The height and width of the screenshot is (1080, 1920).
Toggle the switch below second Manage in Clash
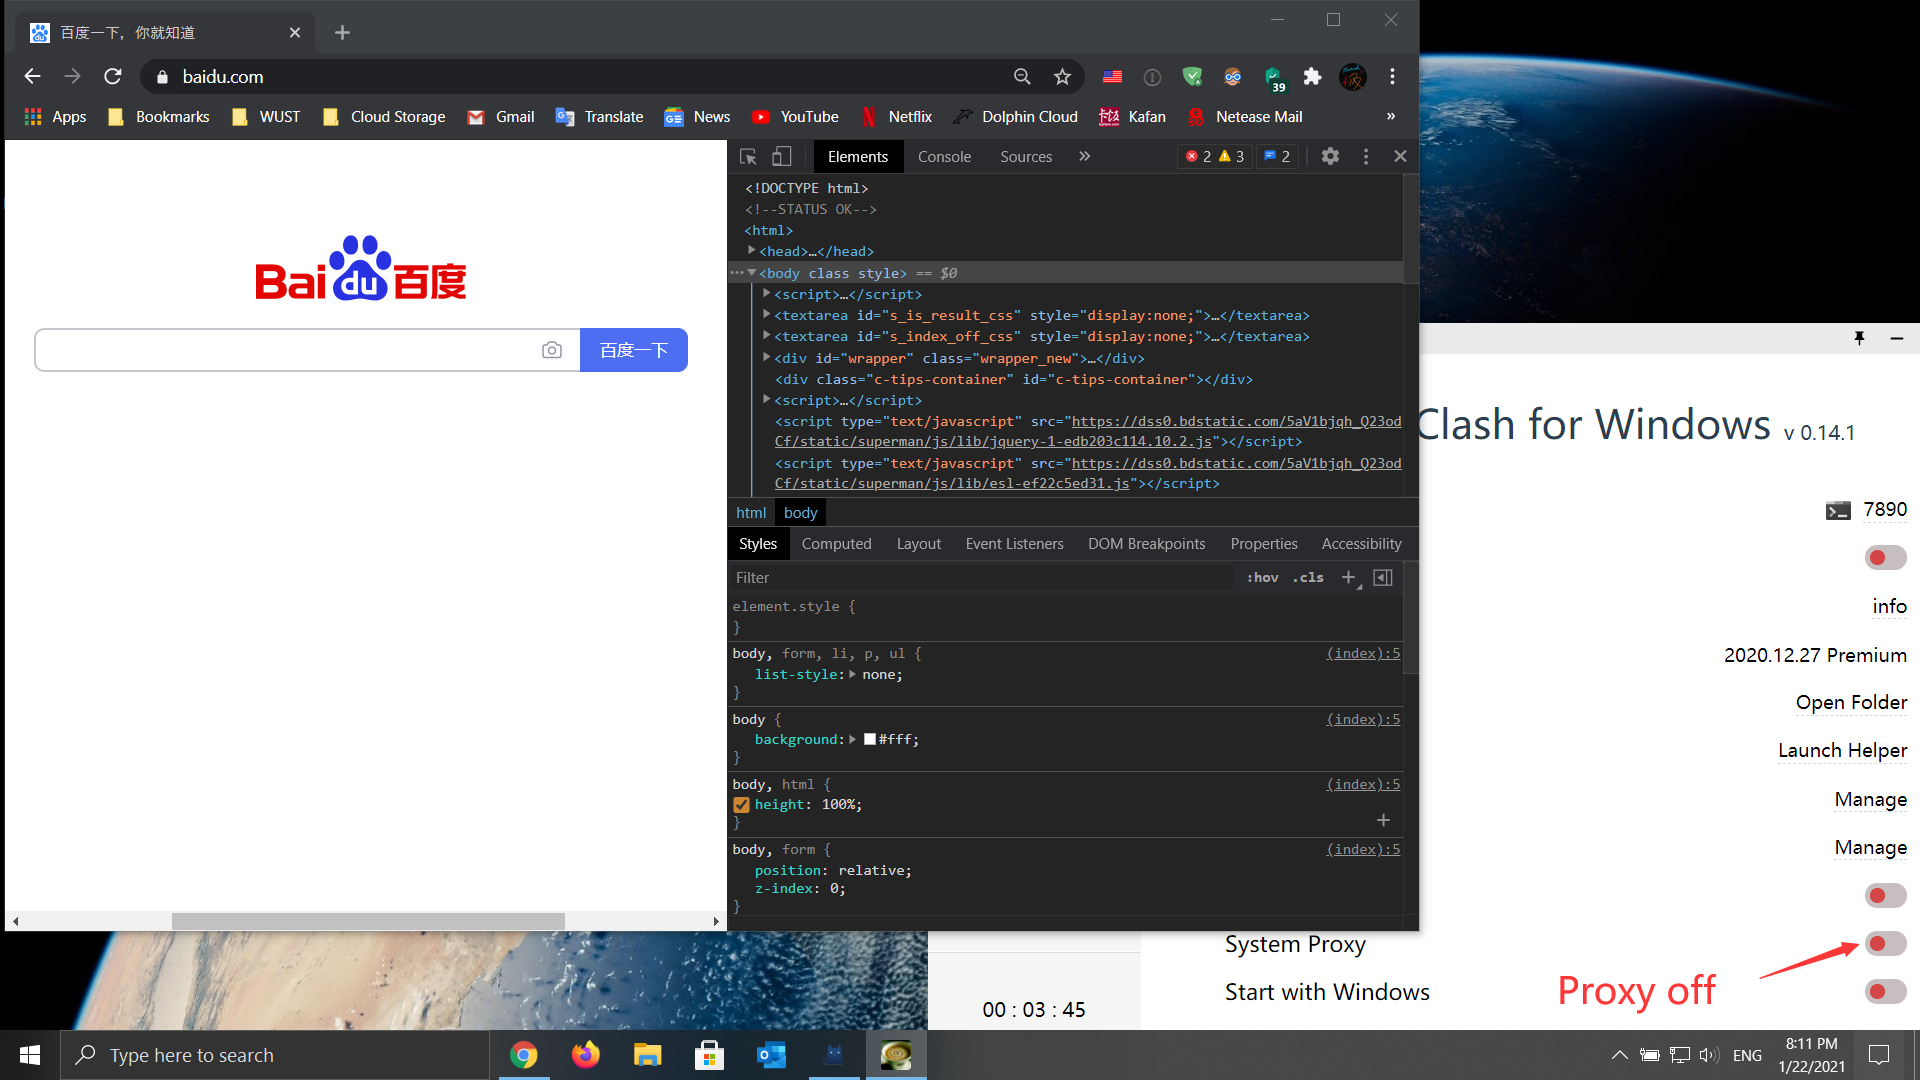tap(1885, 896)
